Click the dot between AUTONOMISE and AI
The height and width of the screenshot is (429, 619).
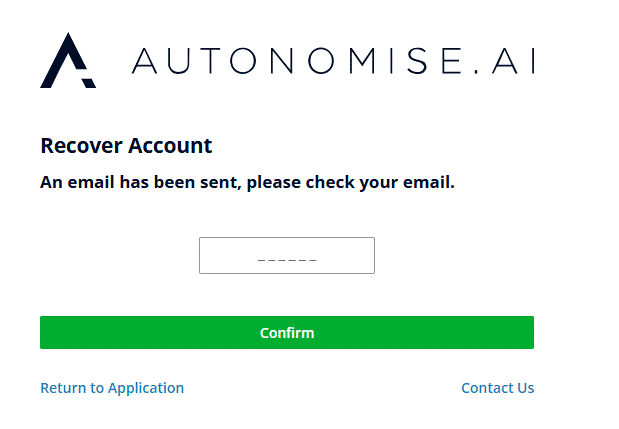476,71
